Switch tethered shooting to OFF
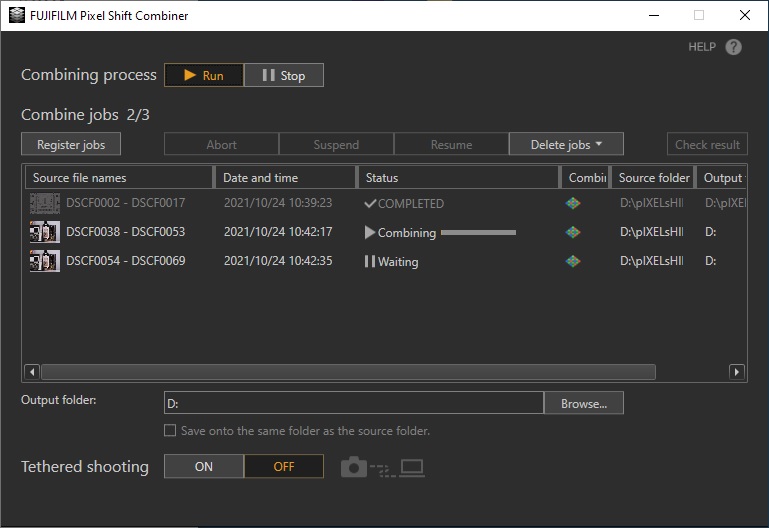The height and width of the screenshot is (528, 769). tap(284, 466)
